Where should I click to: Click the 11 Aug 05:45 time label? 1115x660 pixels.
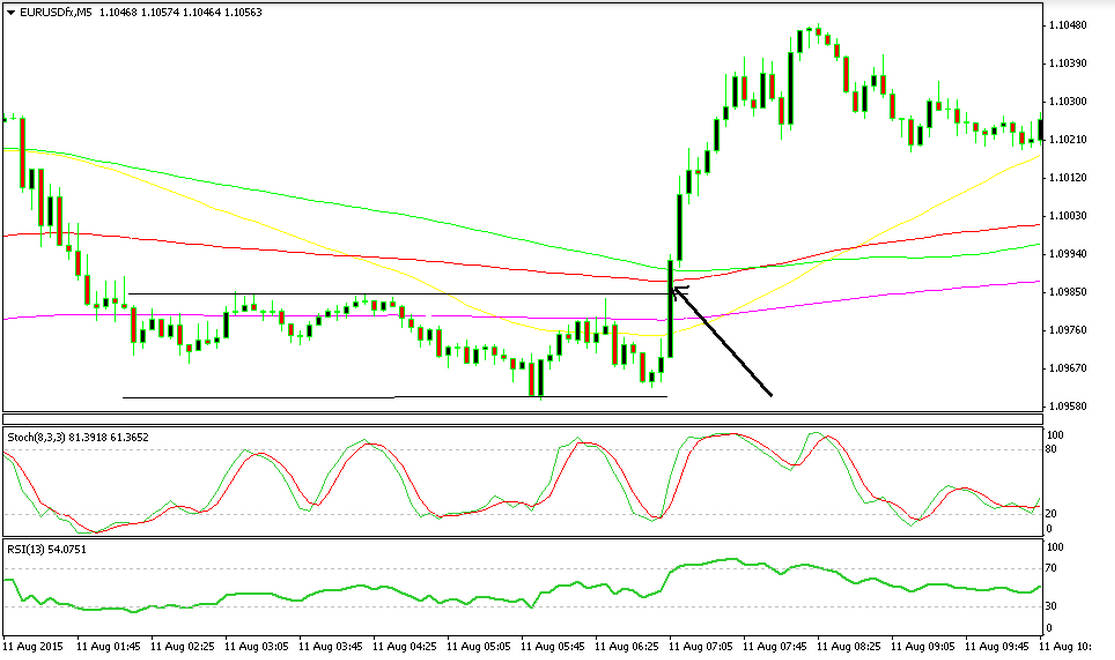553,646
